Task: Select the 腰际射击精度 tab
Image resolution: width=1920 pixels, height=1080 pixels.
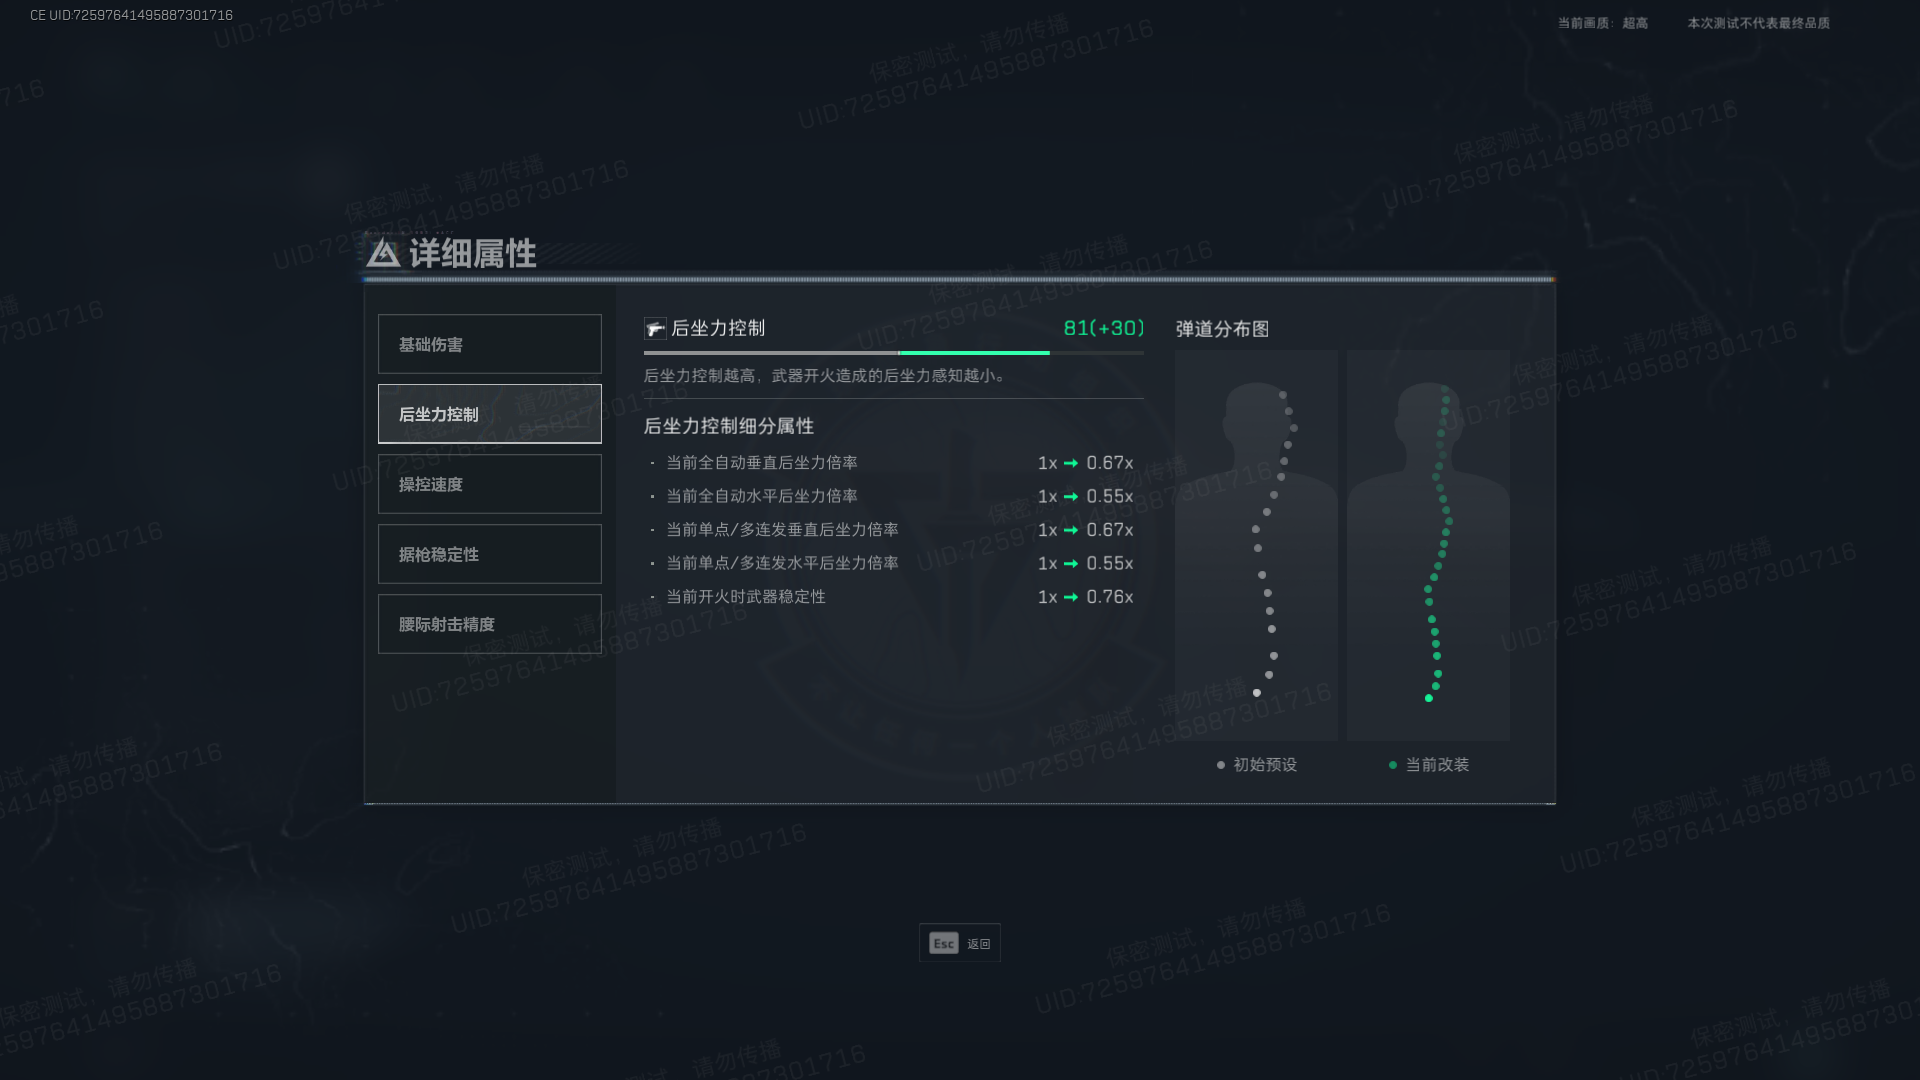Action: point(489,624)
